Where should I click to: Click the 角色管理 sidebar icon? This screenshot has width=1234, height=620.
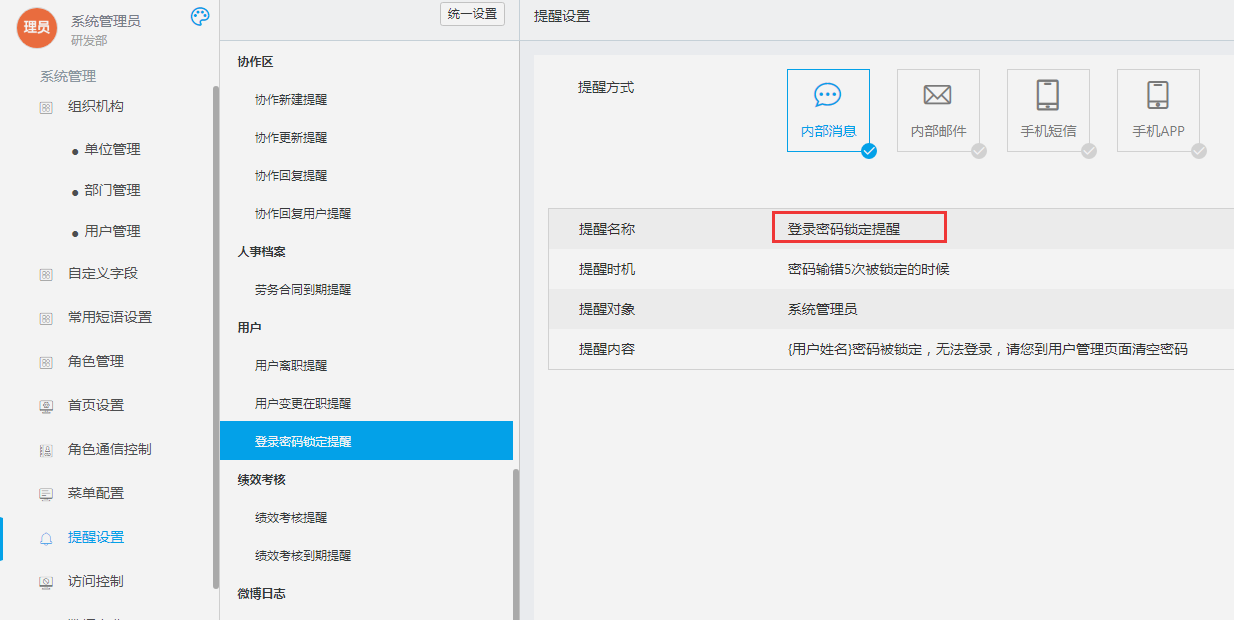click(46, 362)
